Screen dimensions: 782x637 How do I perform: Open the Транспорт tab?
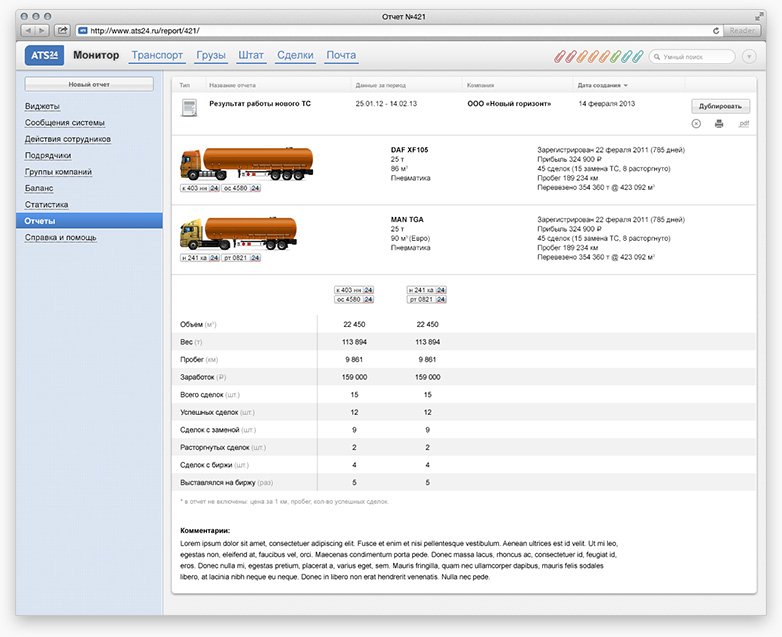(x=158, y=55)
